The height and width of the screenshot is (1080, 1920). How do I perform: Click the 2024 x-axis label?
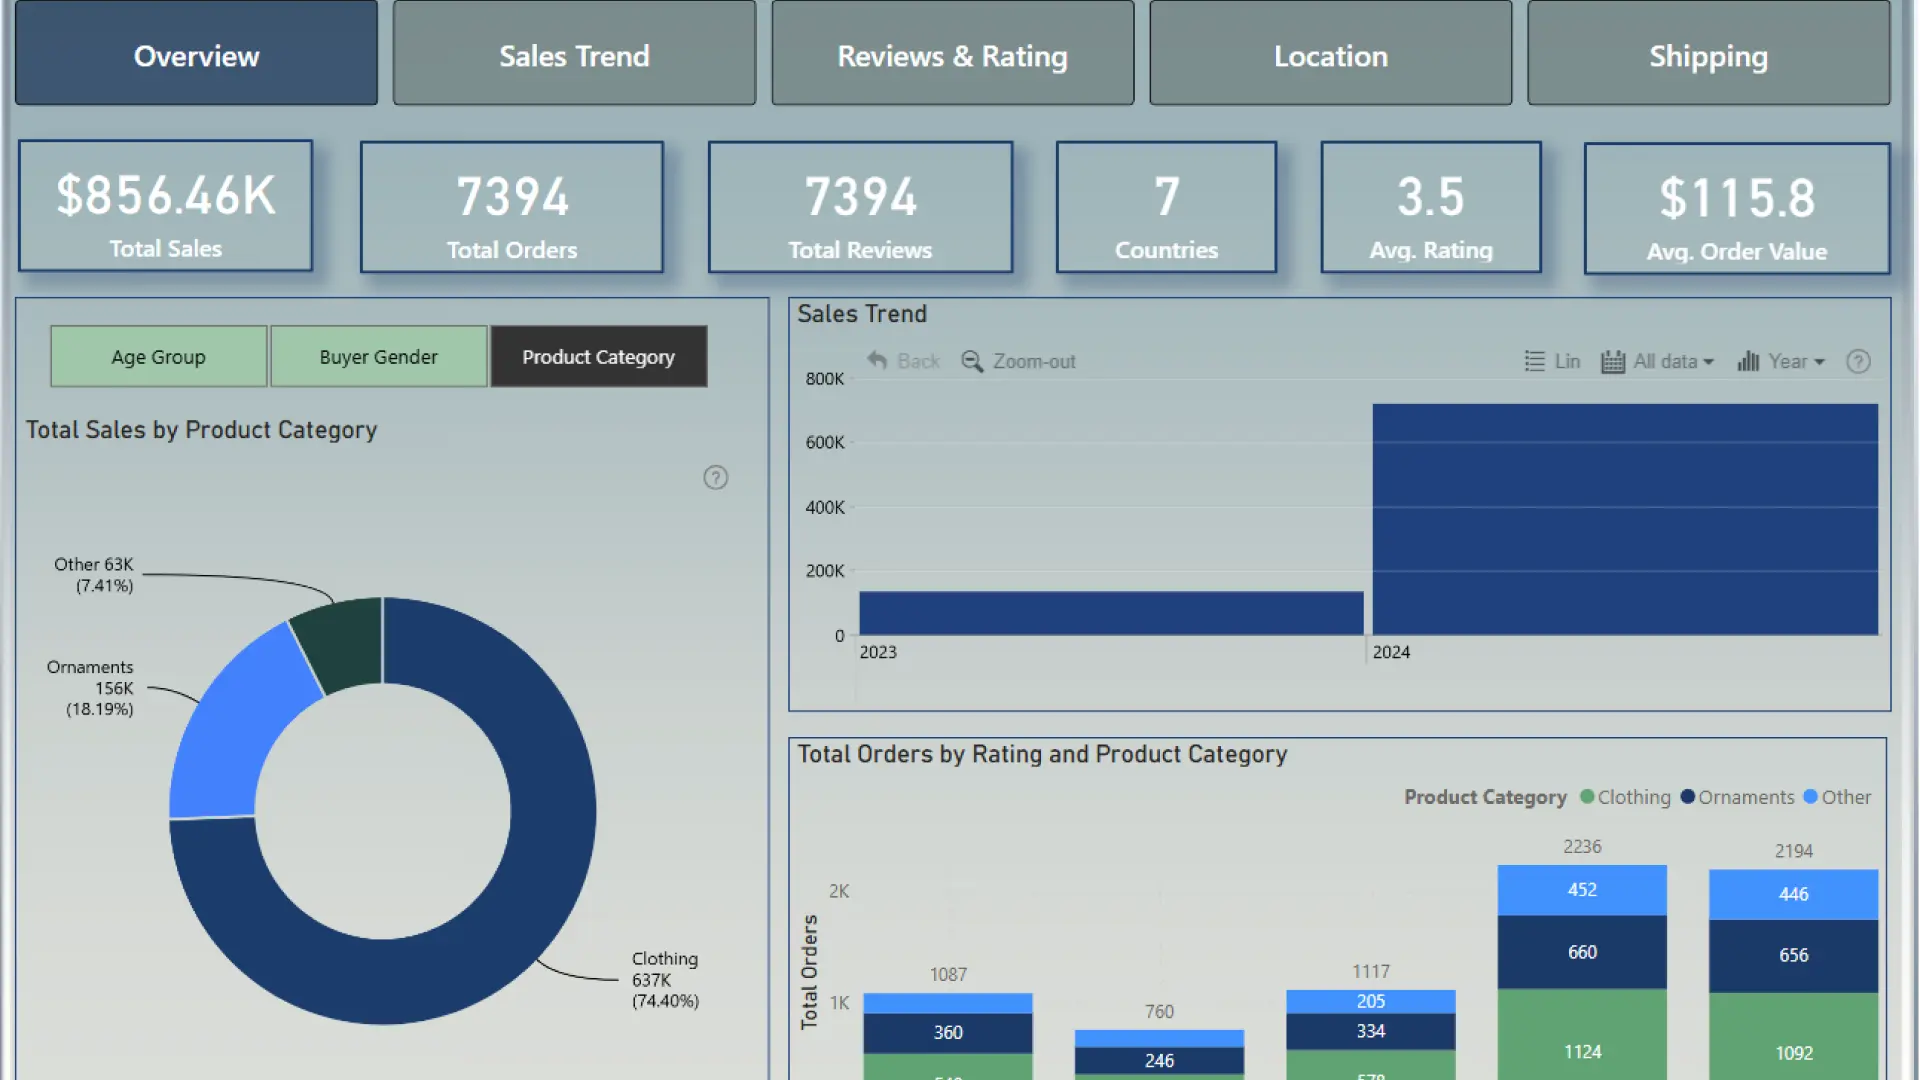pyautogui.click(x=1391, y=652)
